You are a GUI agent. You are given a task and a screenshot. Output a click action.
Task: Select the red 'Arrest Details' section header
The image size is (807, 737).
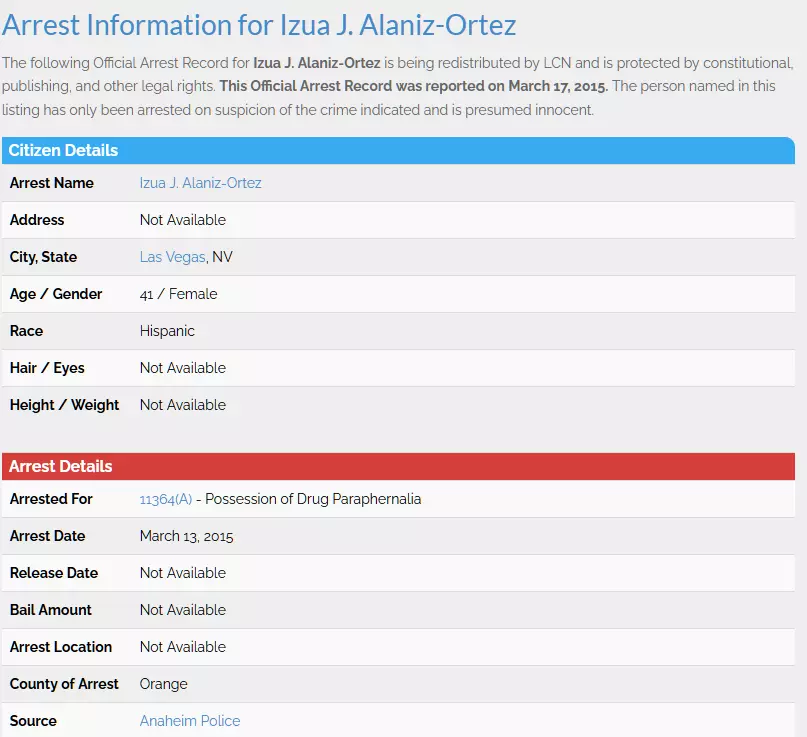point(398,466)
